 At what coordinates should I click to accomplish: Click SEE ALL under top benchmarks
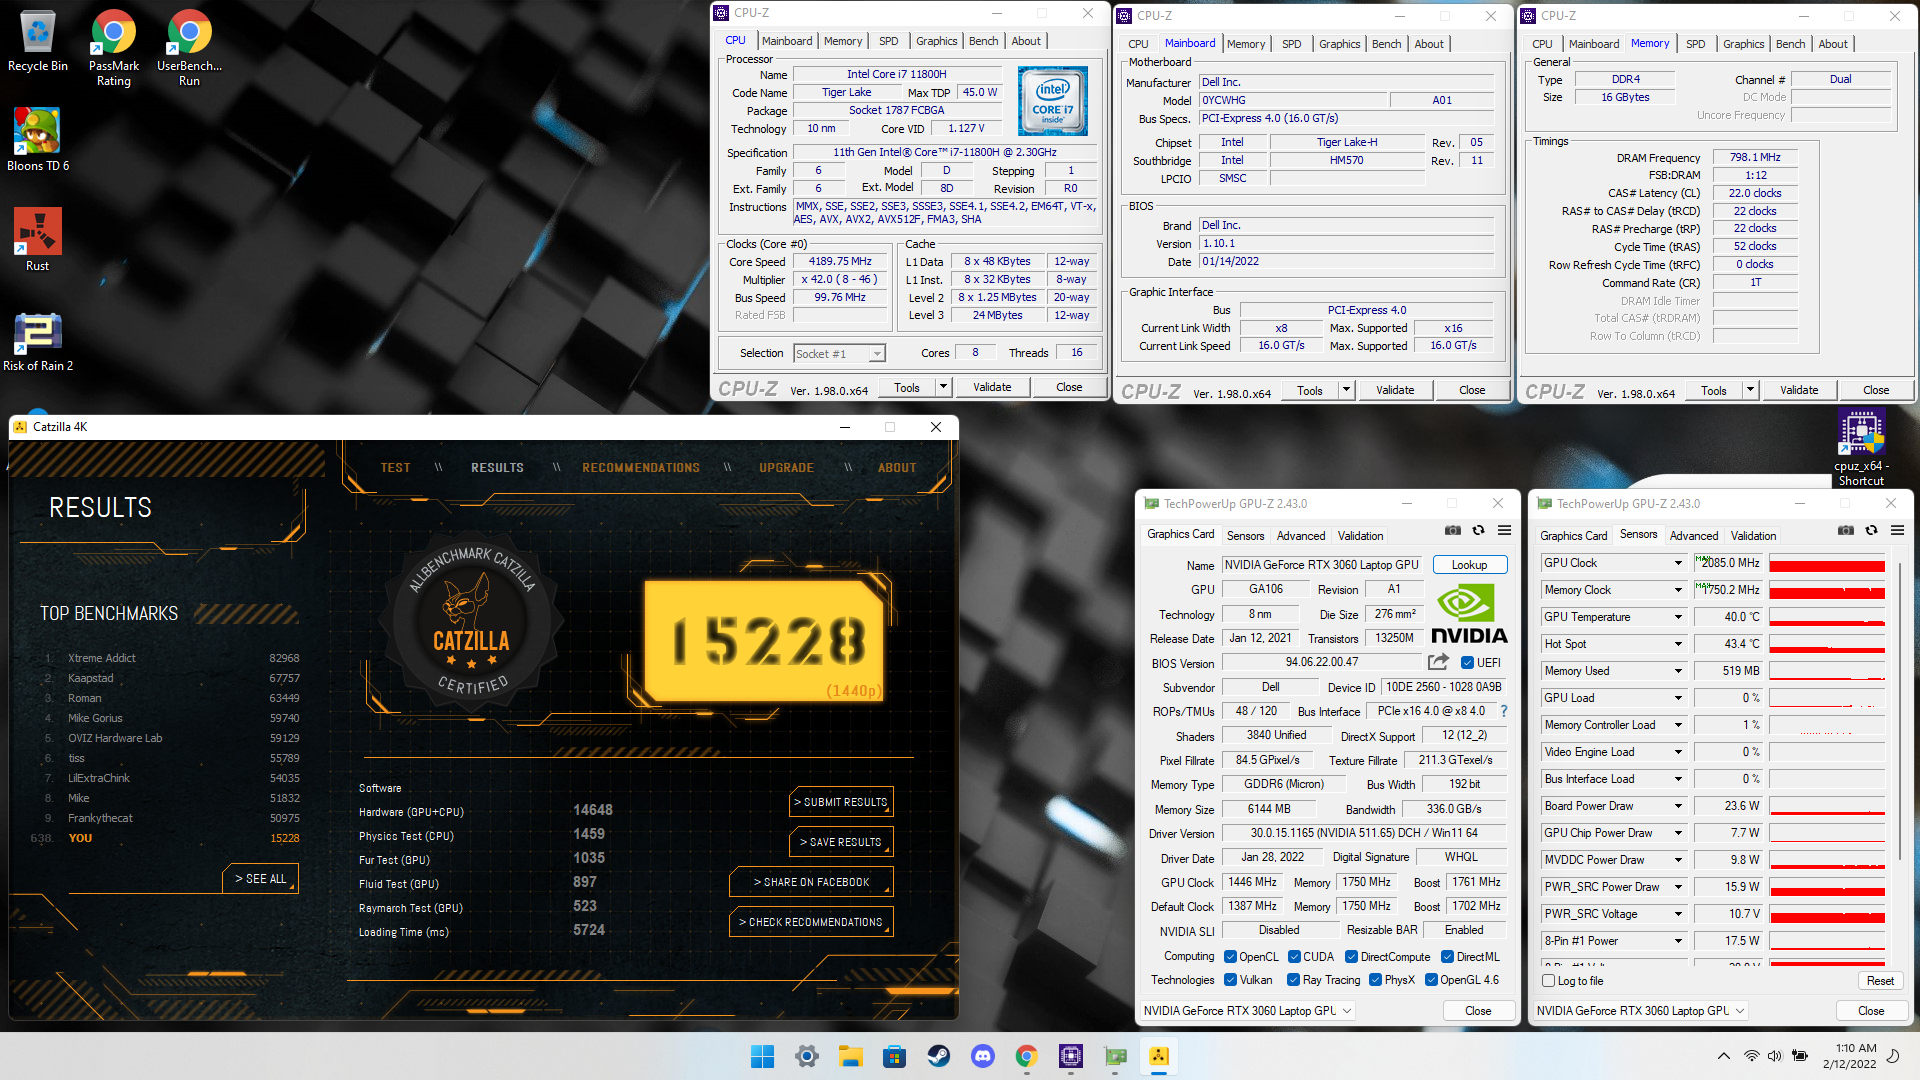[260, 879]
